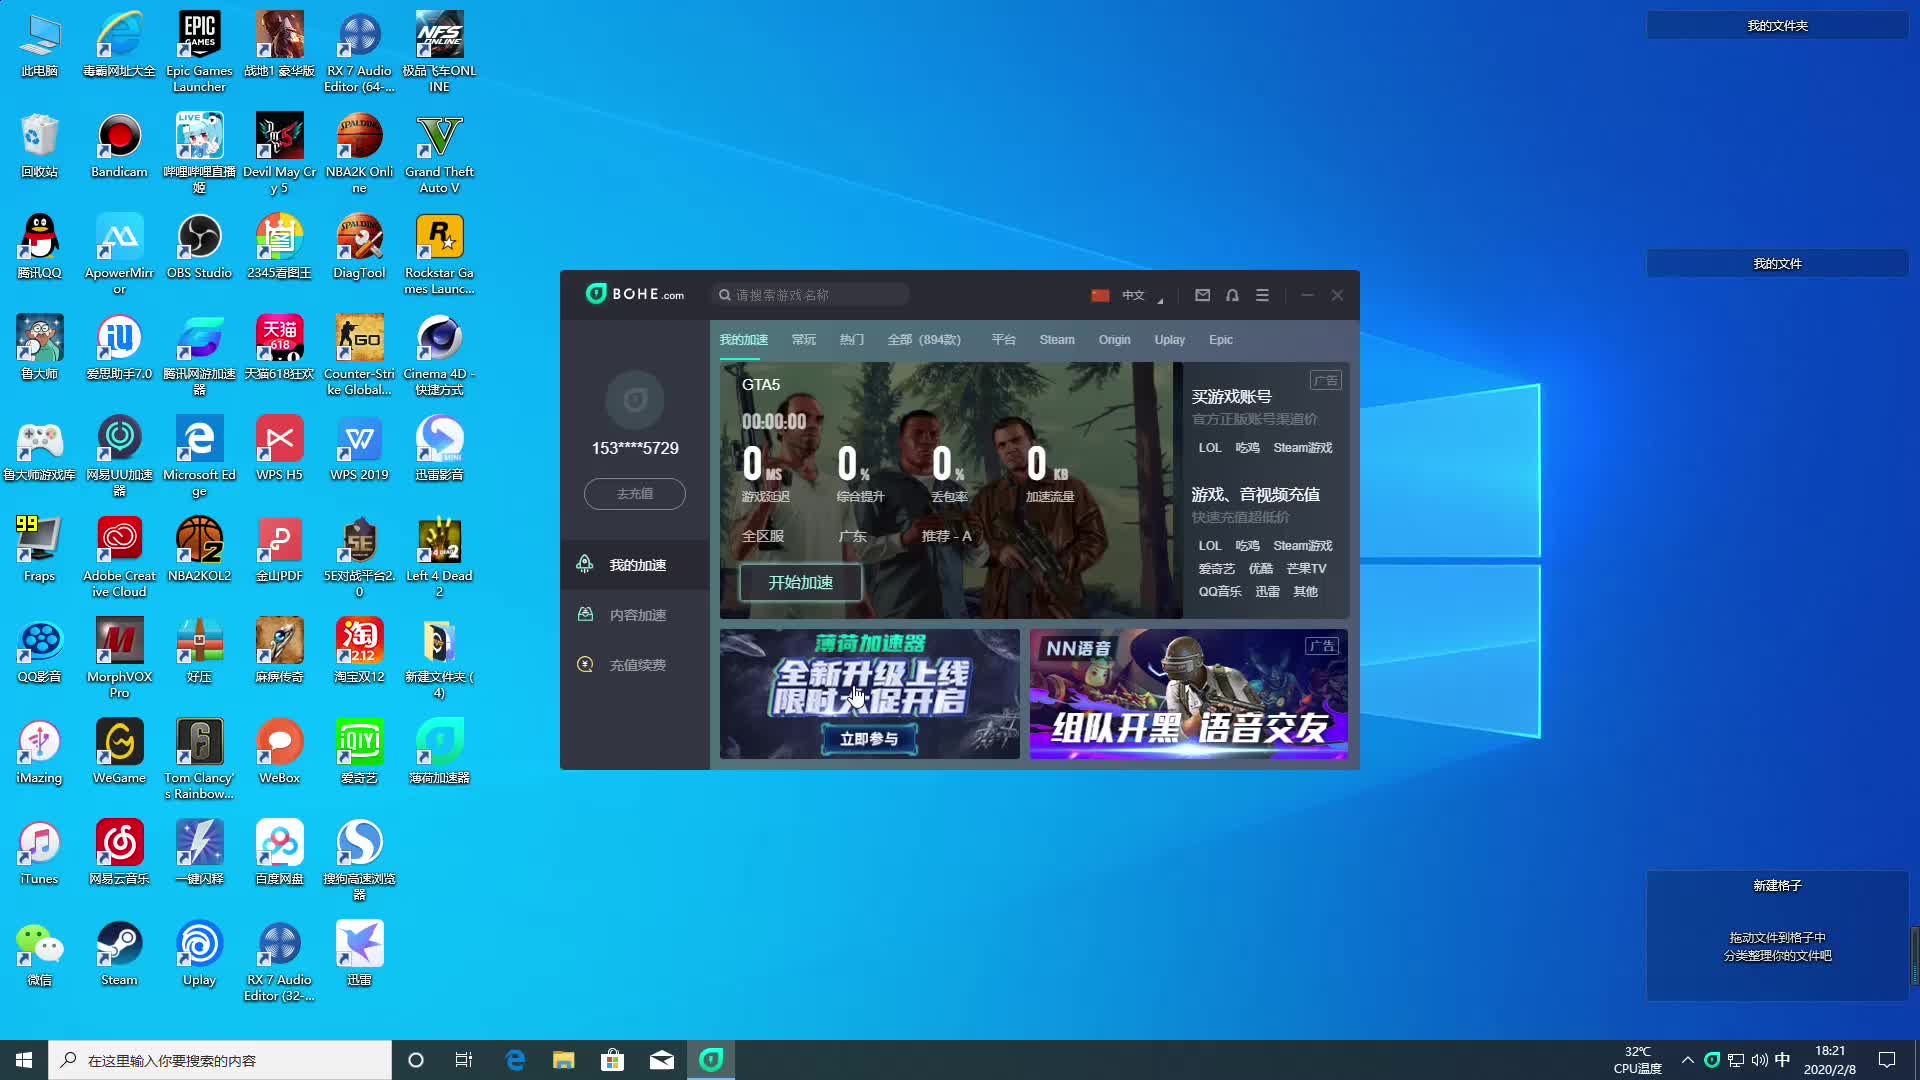The image size is (1920, 1080).
Task: Click search game name input field
Action: [811, 293]
